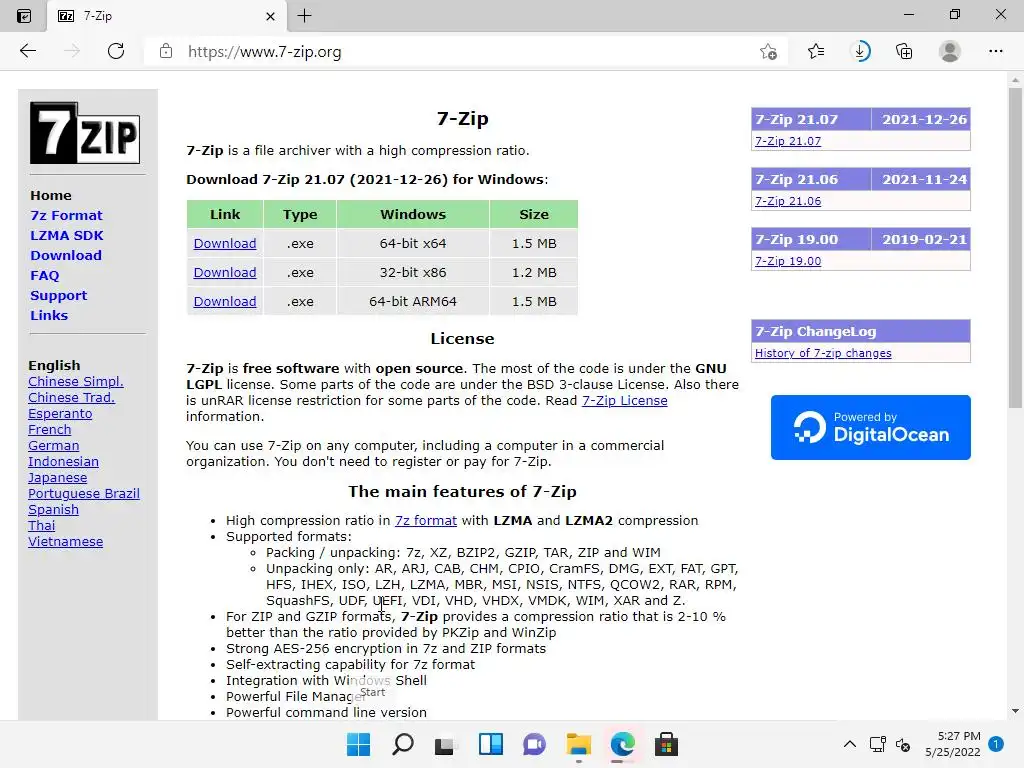Click the muted volume tray icon
This screenshot has height=768, width=1024.
903,744
